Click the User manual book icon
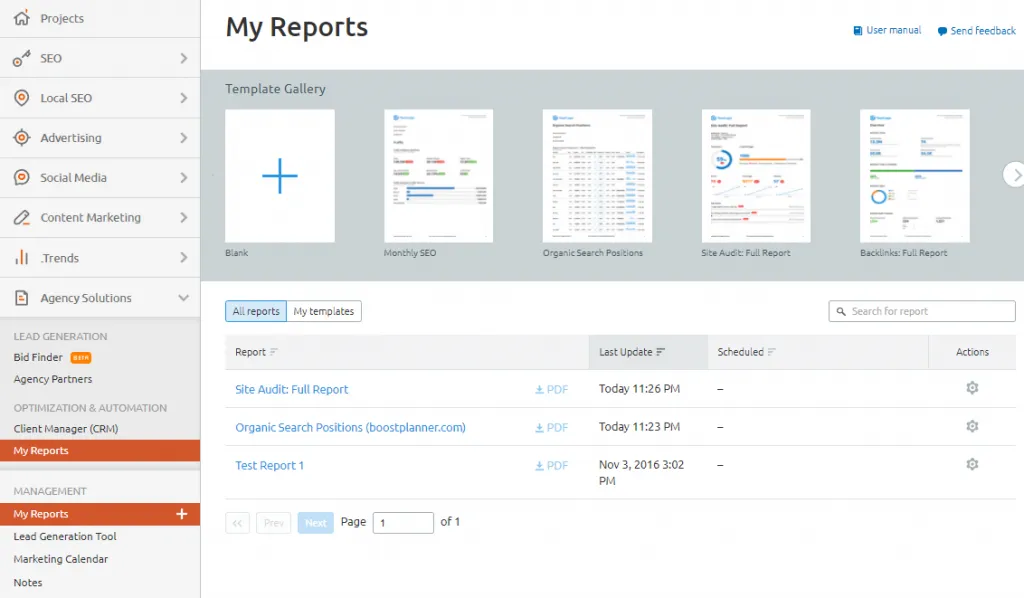The width and height of the screenshot is (1024, 598). (857, 31)
